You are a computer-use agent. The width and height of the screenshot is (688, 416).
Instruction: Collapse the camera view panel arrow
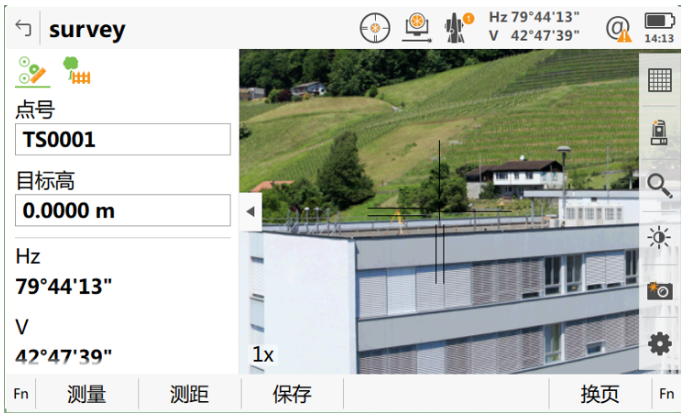coord(251,212)
